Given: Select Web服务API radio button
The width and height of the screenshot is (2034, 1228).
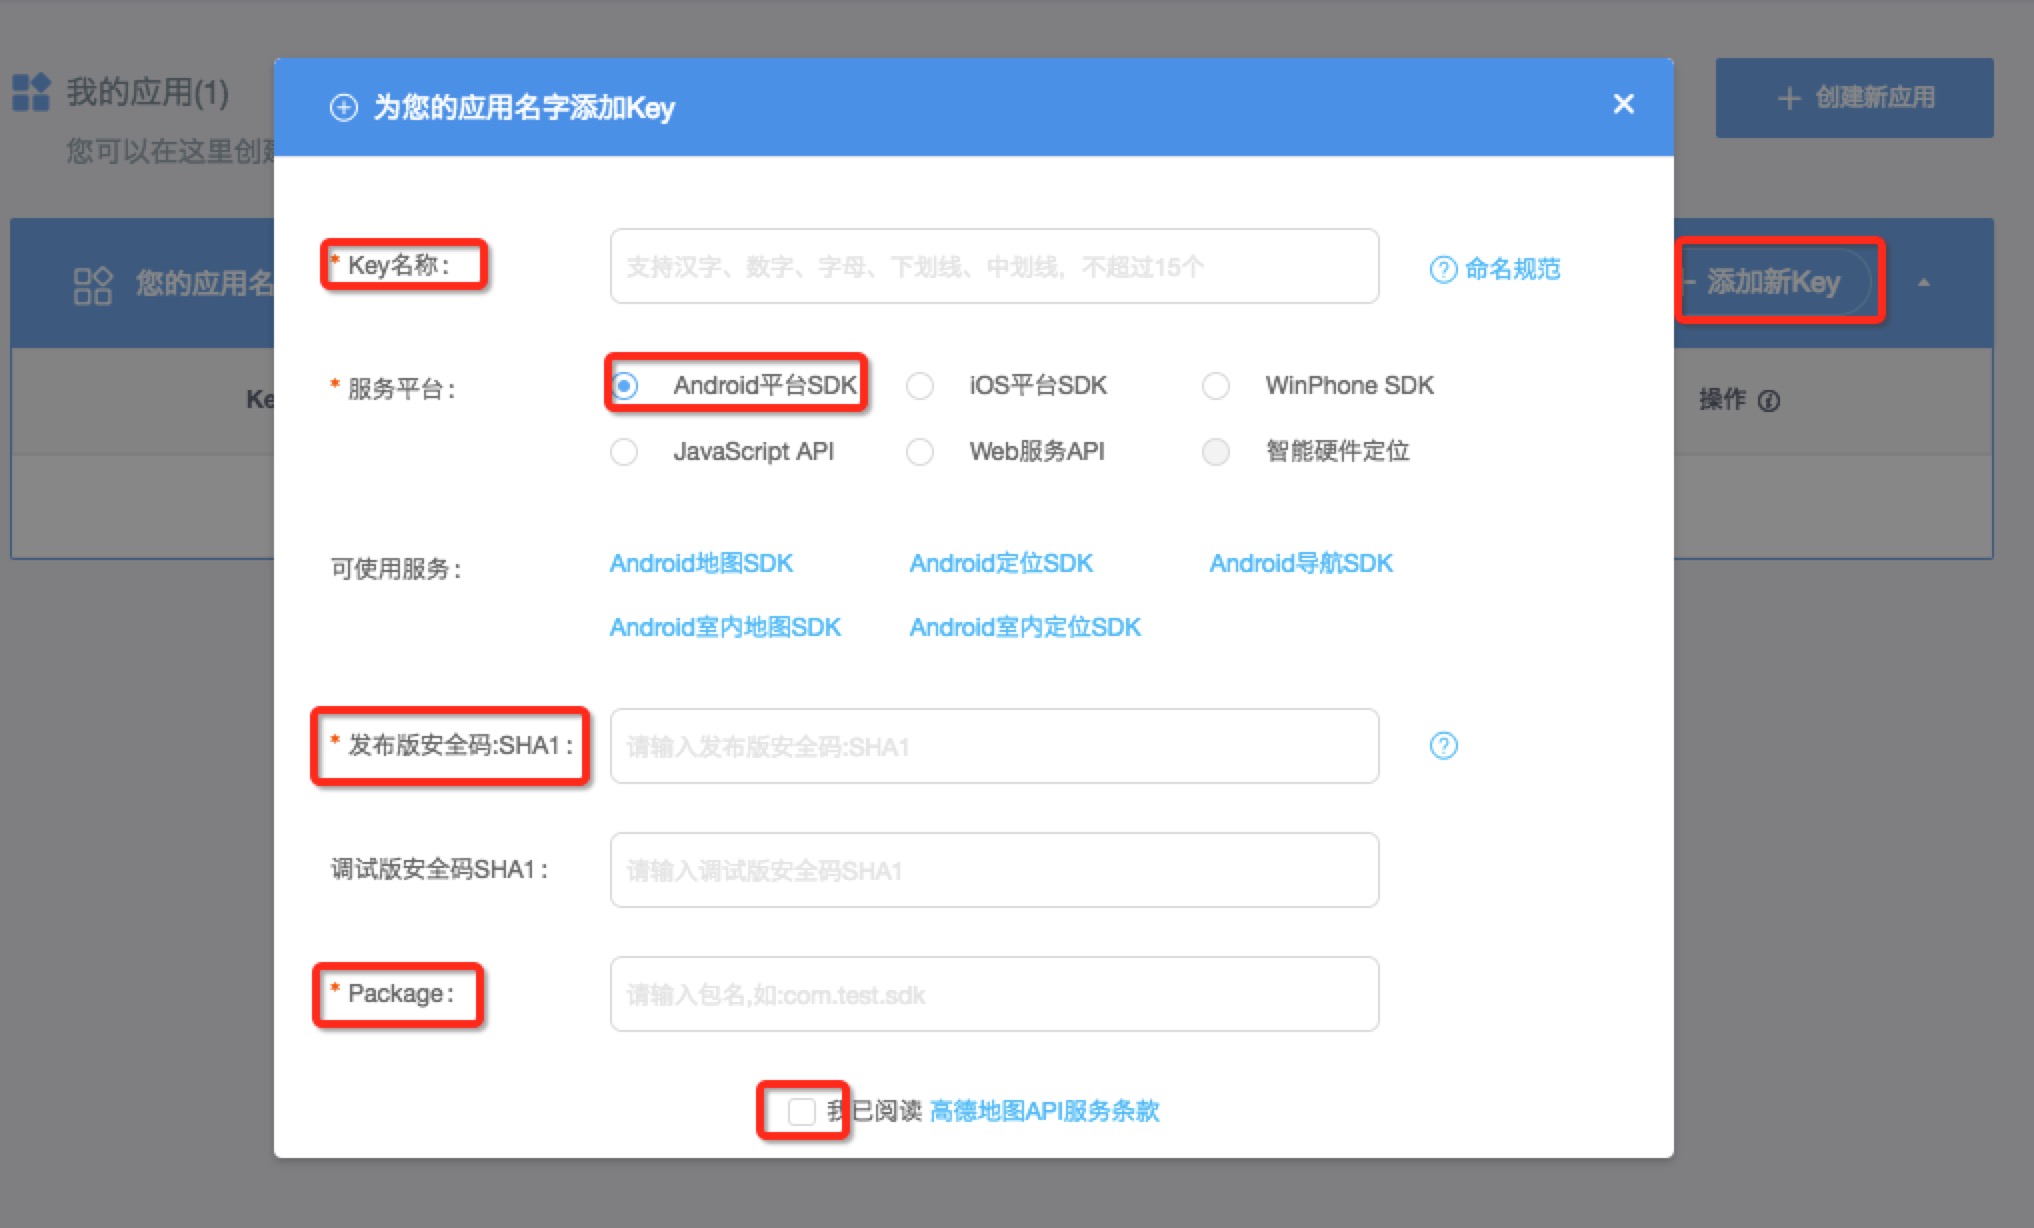Looking at the screenshot, I should 920,452.
